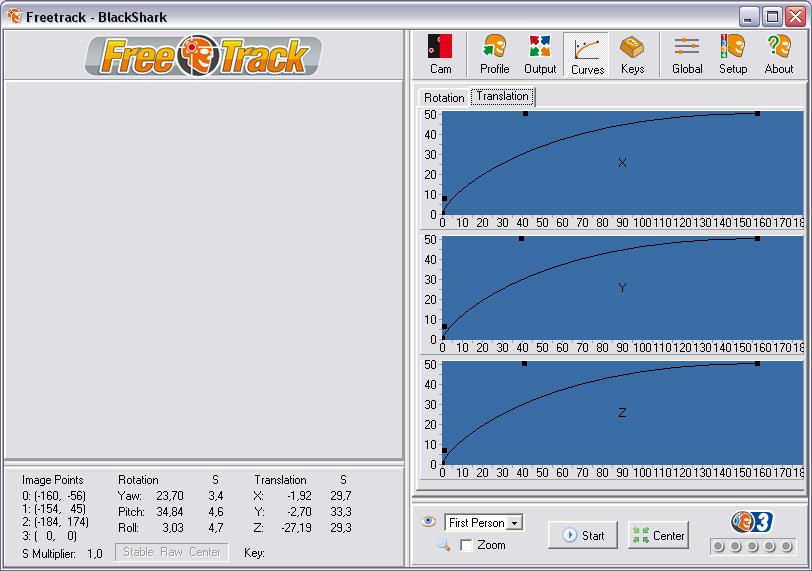812x571 pixels.
Task: Click Yaw smoothing value 3,4
Action: tap(216, 495)
